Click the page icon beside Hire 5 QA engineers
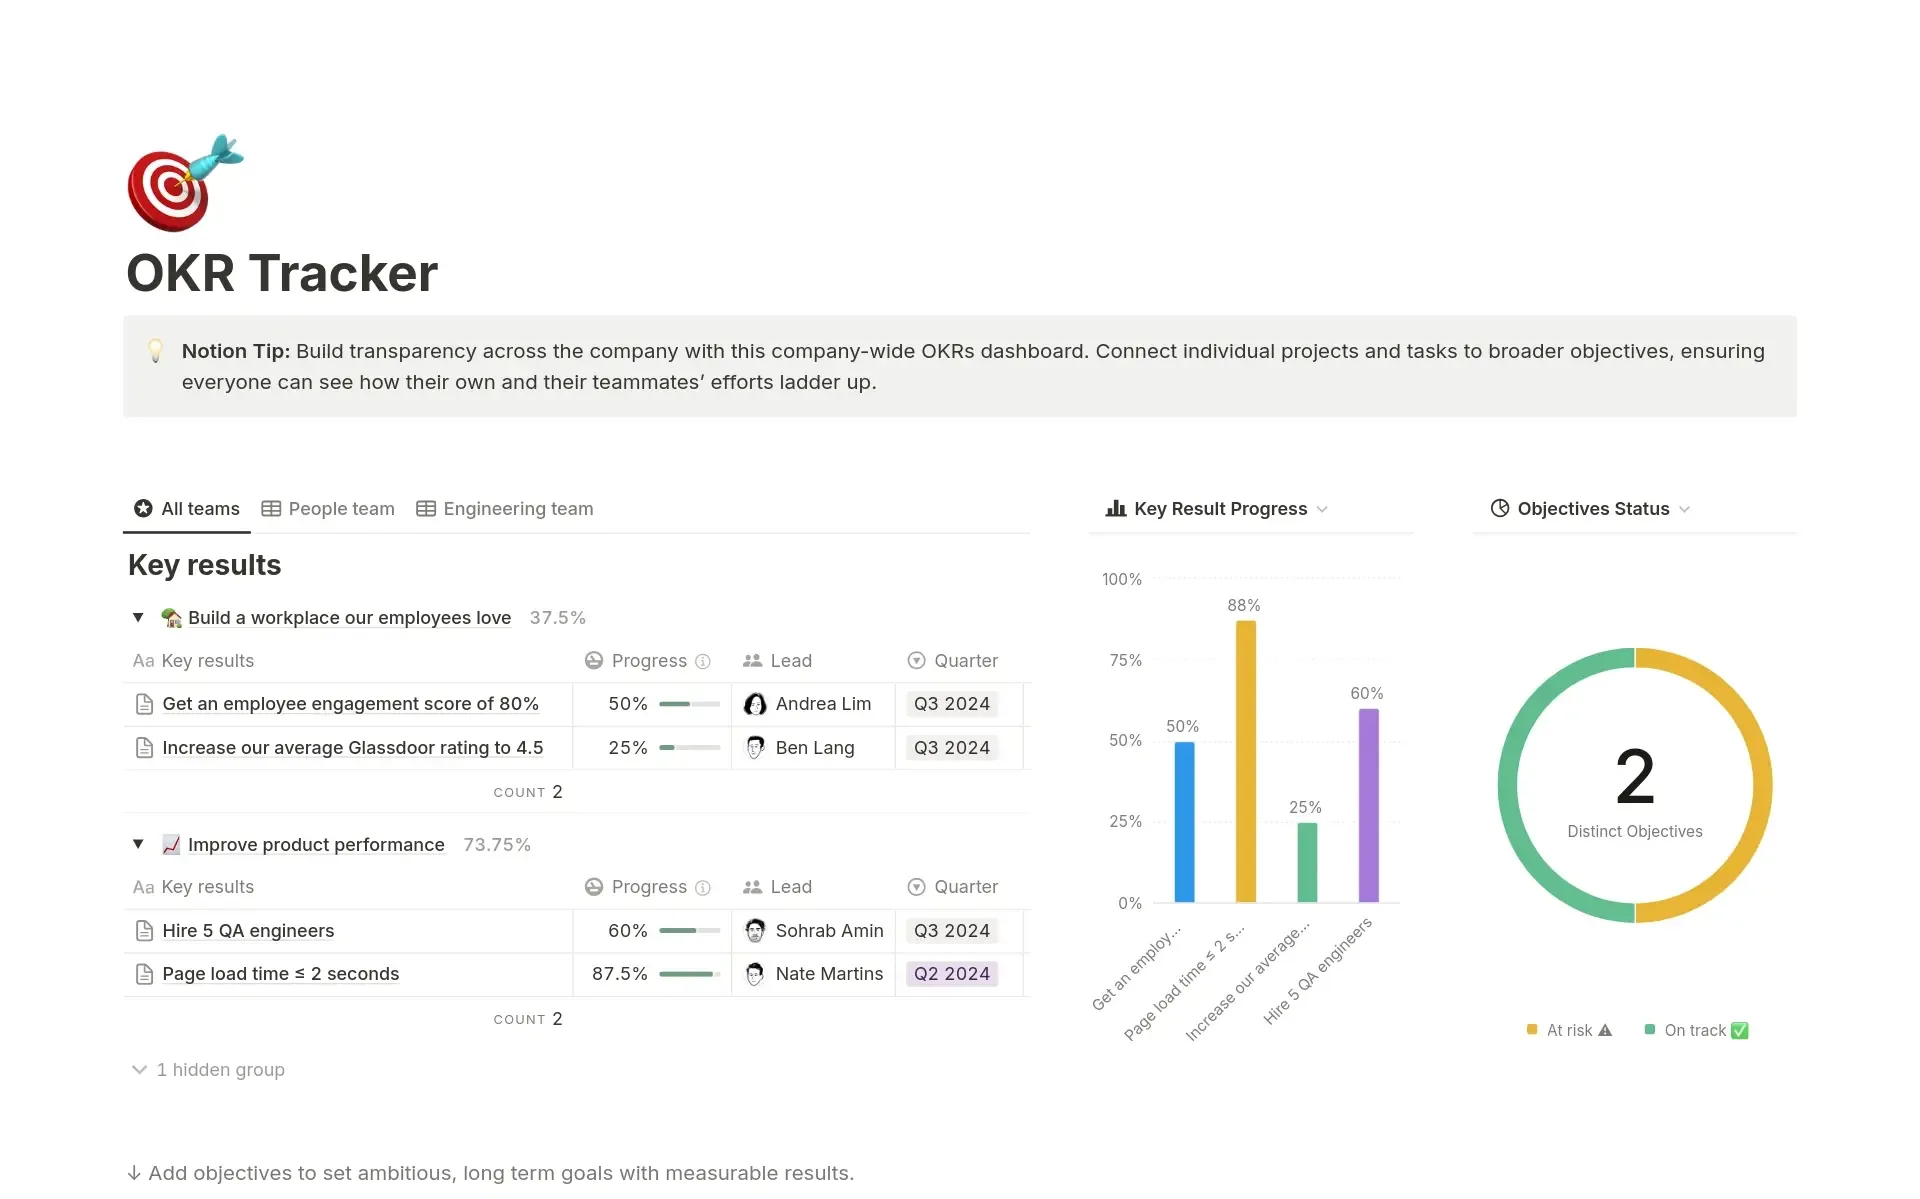The height and width of the screenshot is (1199, 1920). [x=144, y=930]
